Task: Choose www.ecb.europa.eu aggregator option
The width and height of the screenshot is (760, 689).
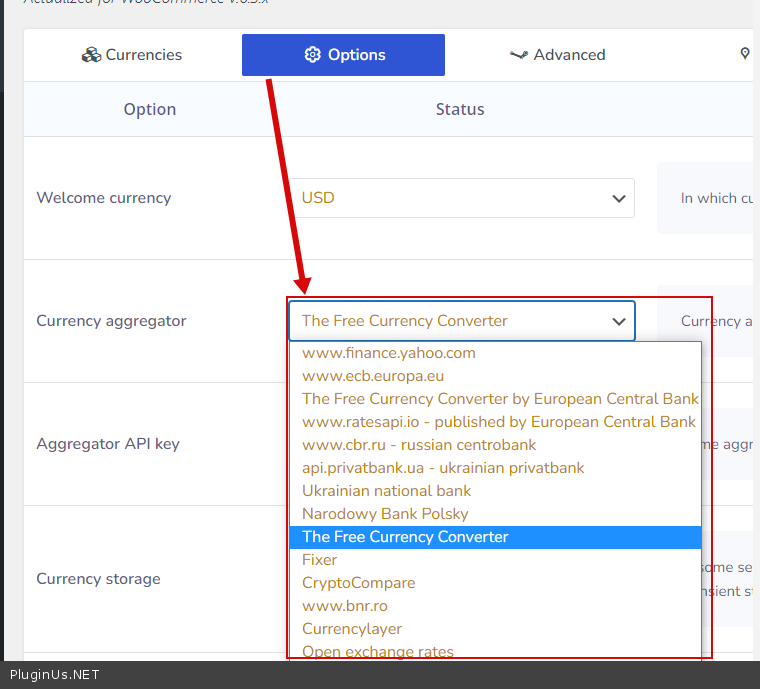Action: (x=373, y=376)
